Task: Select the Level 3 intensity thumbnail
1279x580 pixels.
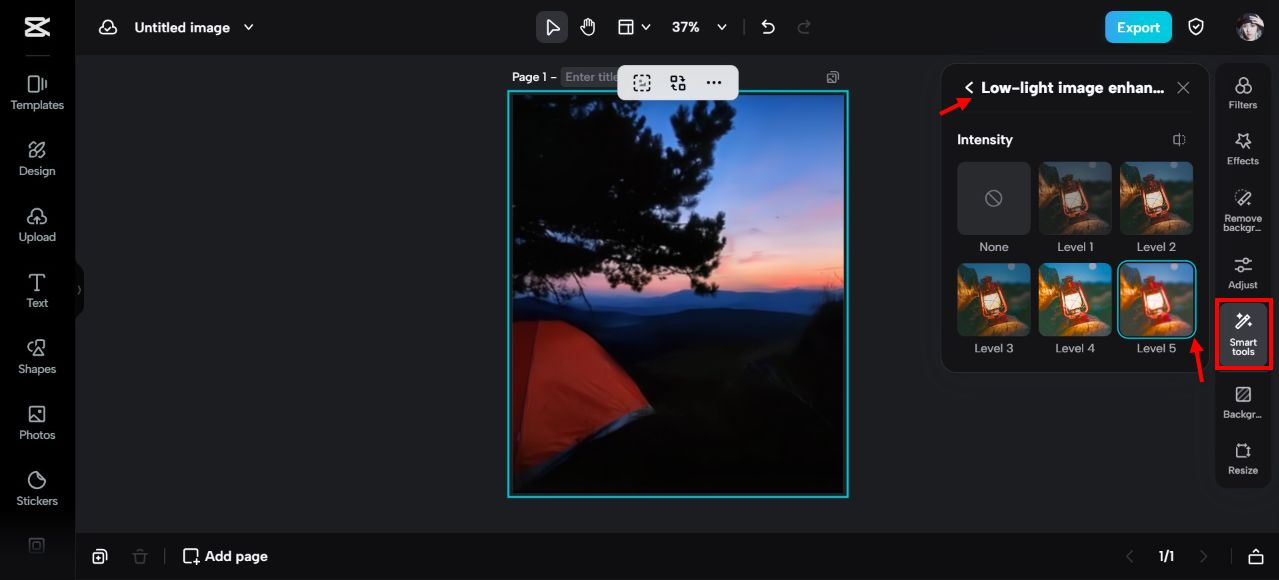Action: tap(994, 300)
